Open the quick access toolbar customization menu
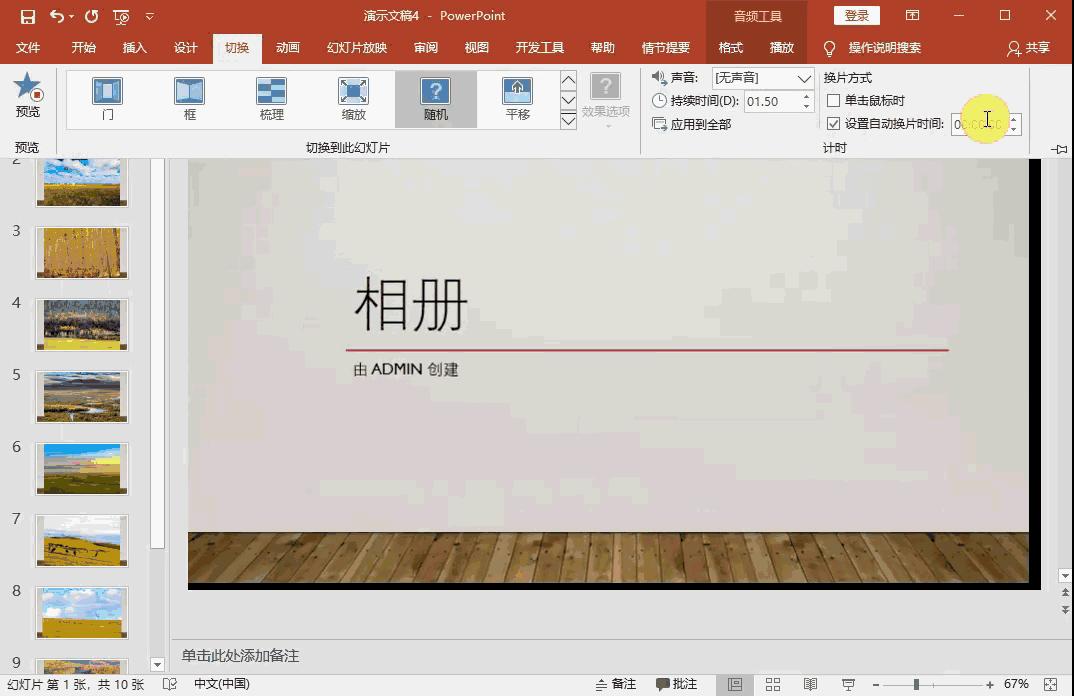Viewport: 1074px width, 696px height. (148, 16)
